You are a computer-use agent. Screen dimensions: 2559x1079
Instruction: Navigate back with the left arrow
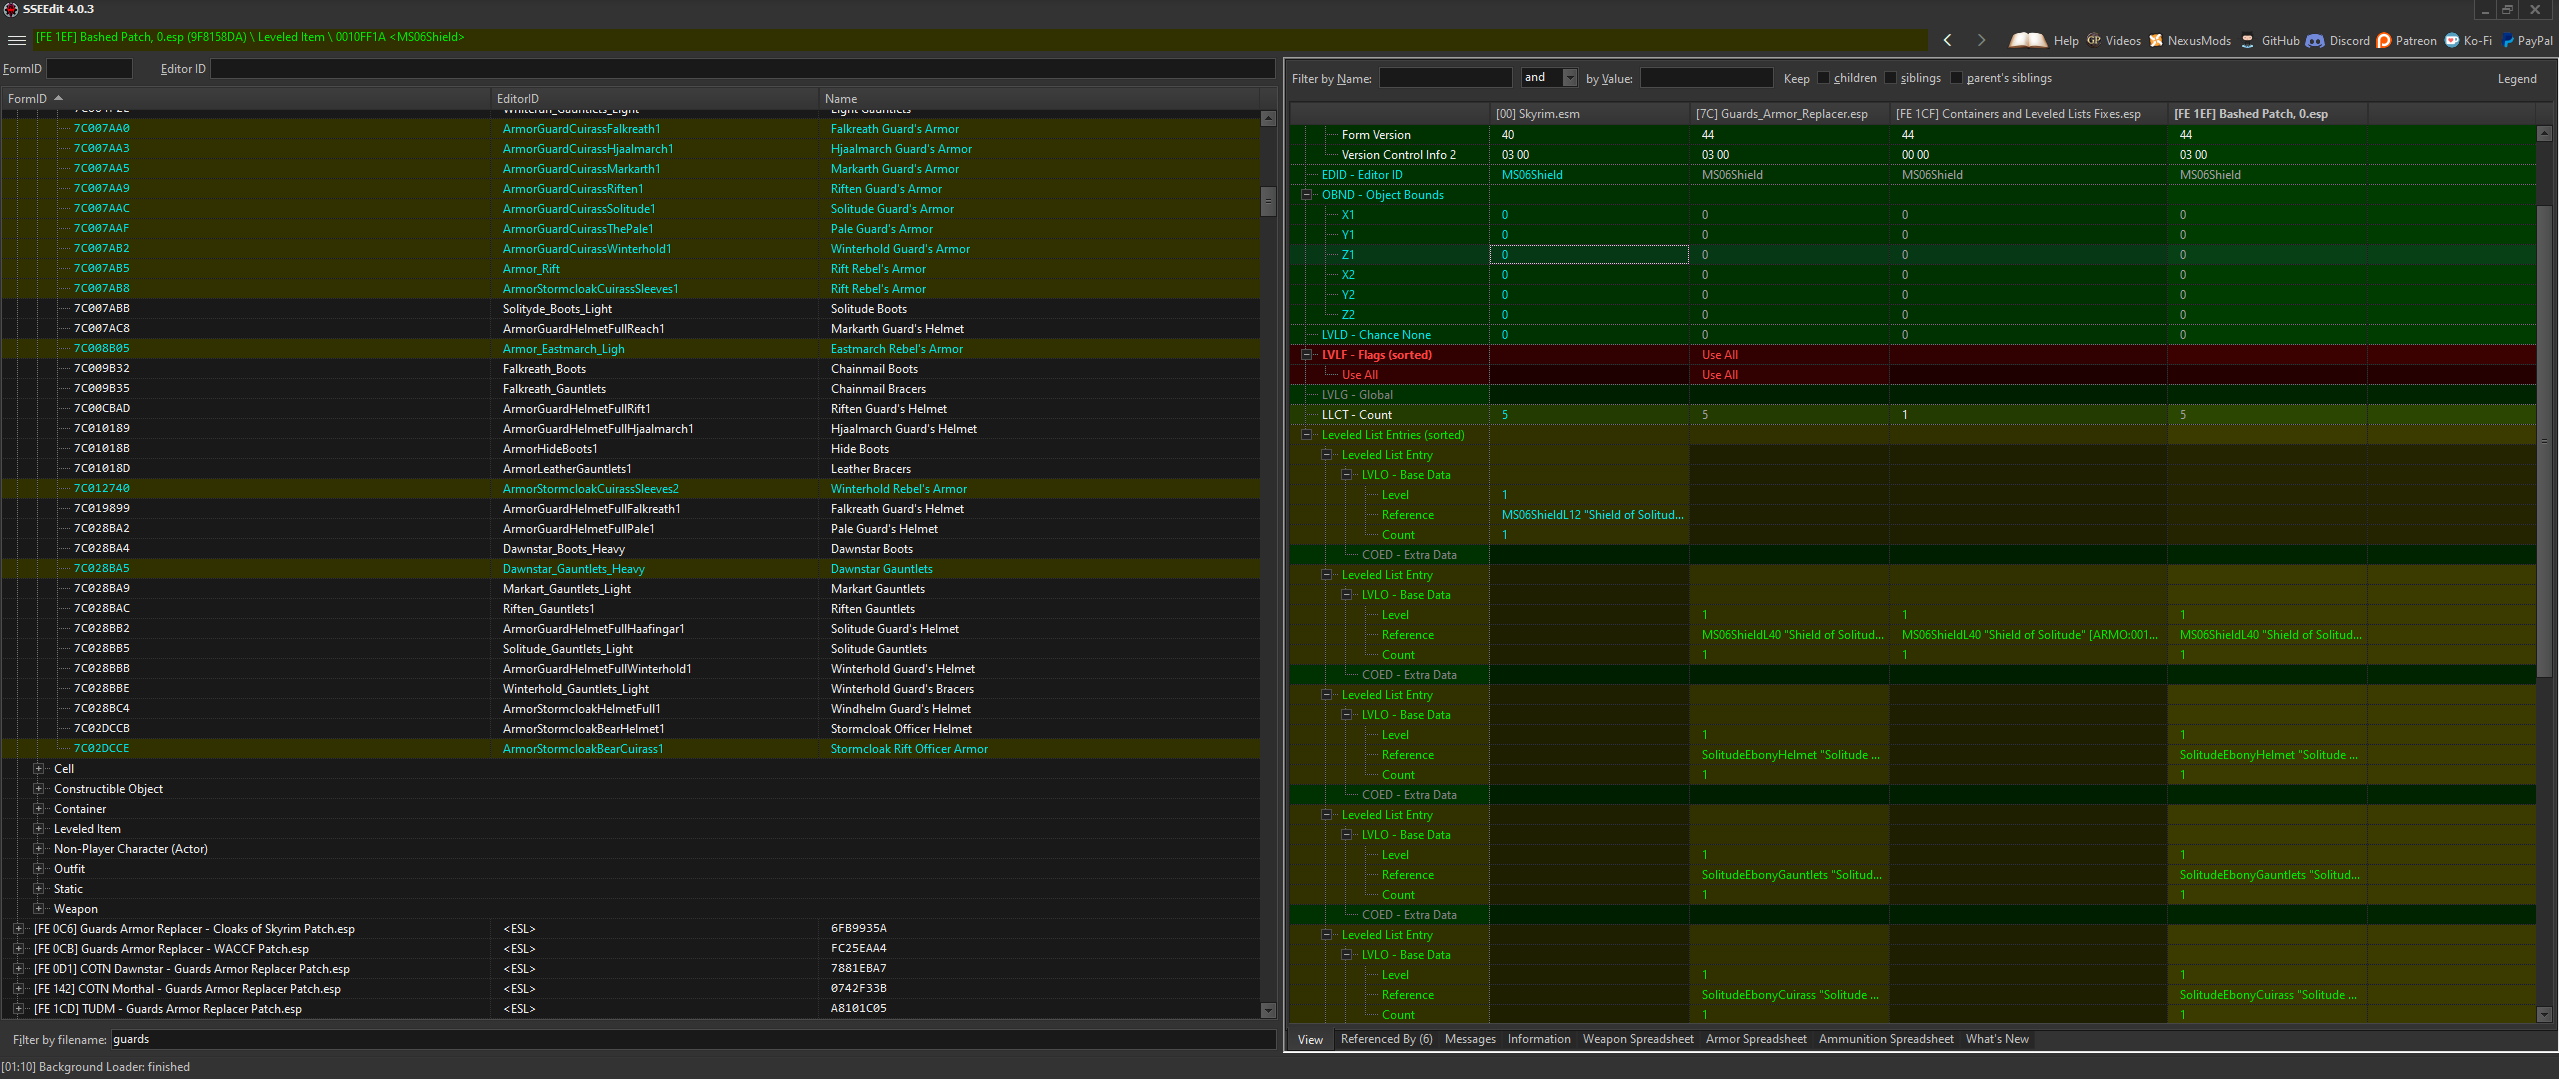tap(1947, 40)
